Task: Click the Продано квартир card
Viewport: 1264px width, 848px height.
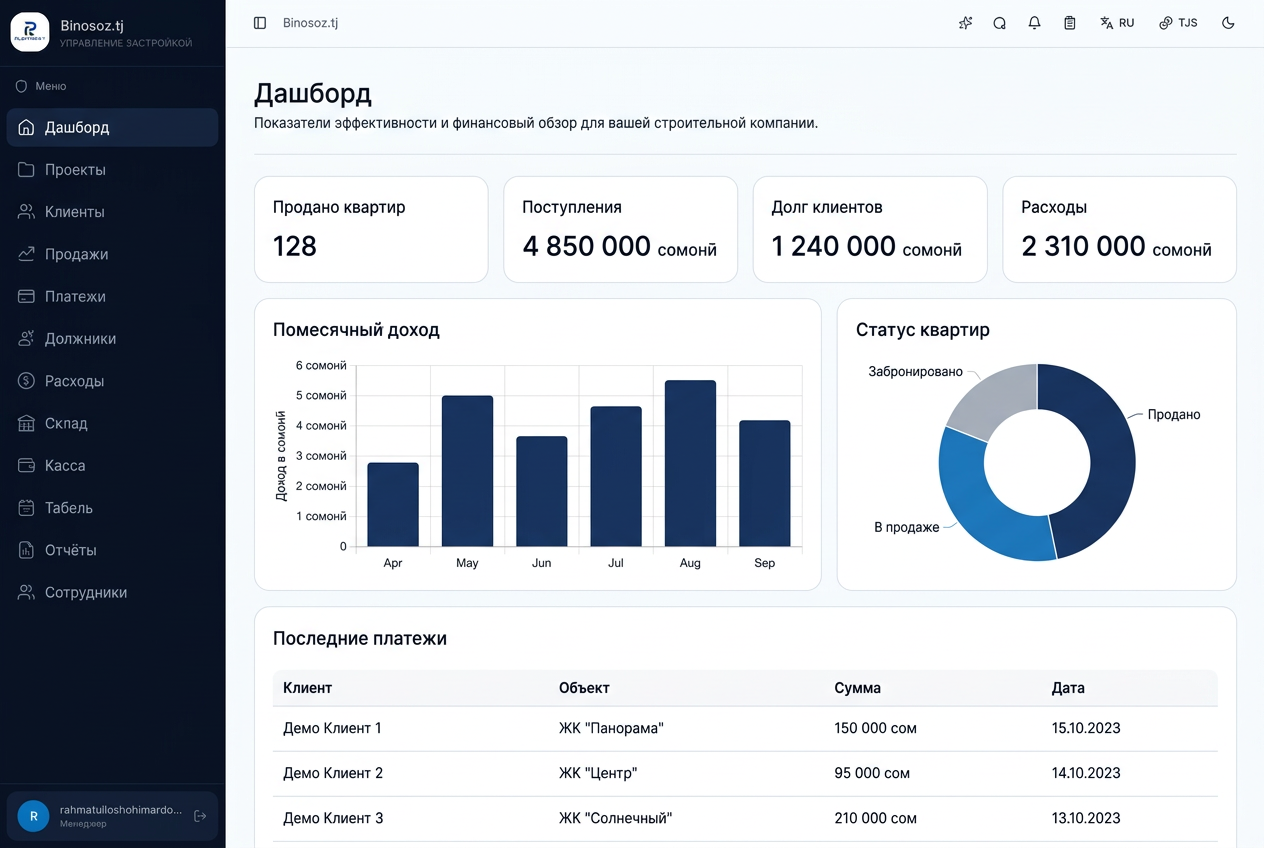Action: pyautogui.click(x=371, y=230)
